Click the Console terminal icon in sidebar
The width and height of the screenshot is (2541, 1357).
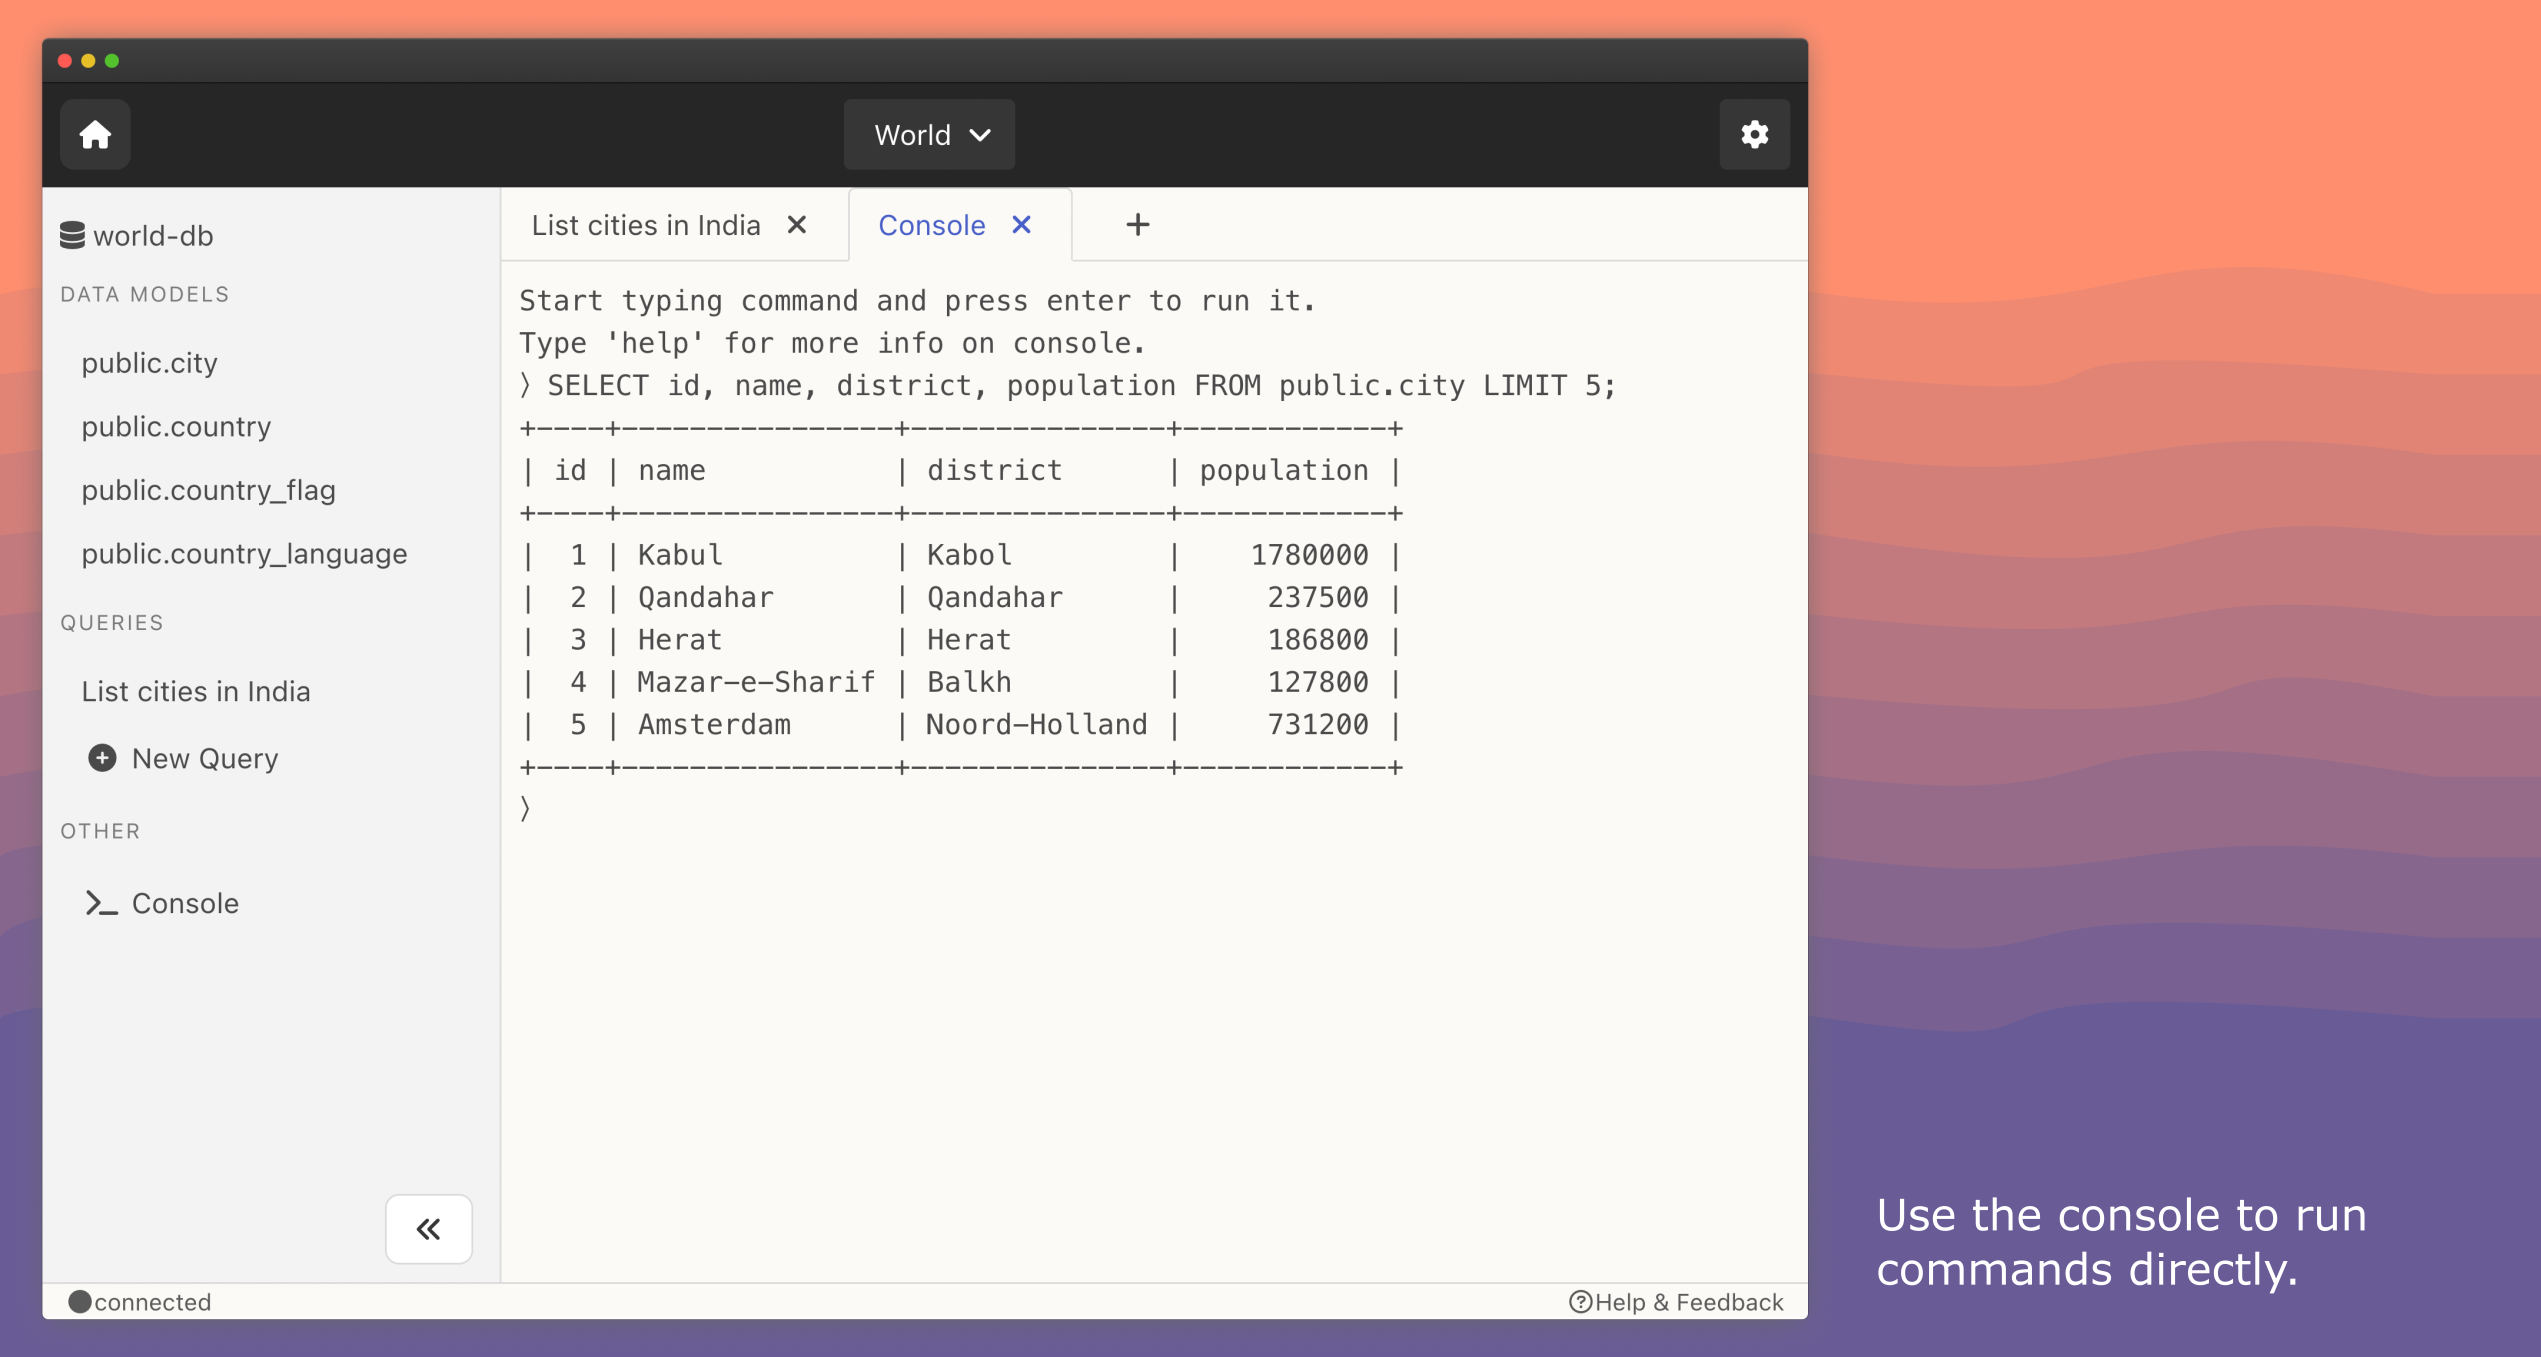click(x=101, y=903)
